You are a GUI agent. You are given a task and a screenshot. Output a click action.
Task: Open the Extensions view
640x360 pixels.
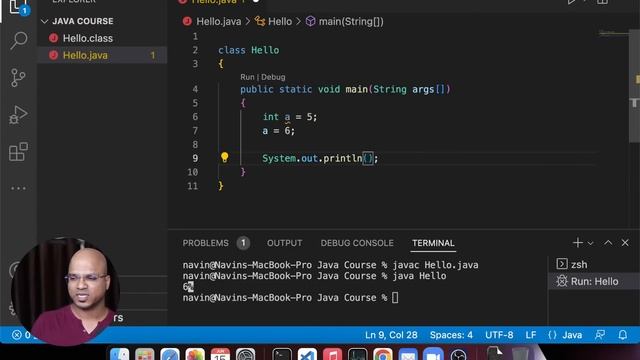pyautogui.click(x=18, y=152)
